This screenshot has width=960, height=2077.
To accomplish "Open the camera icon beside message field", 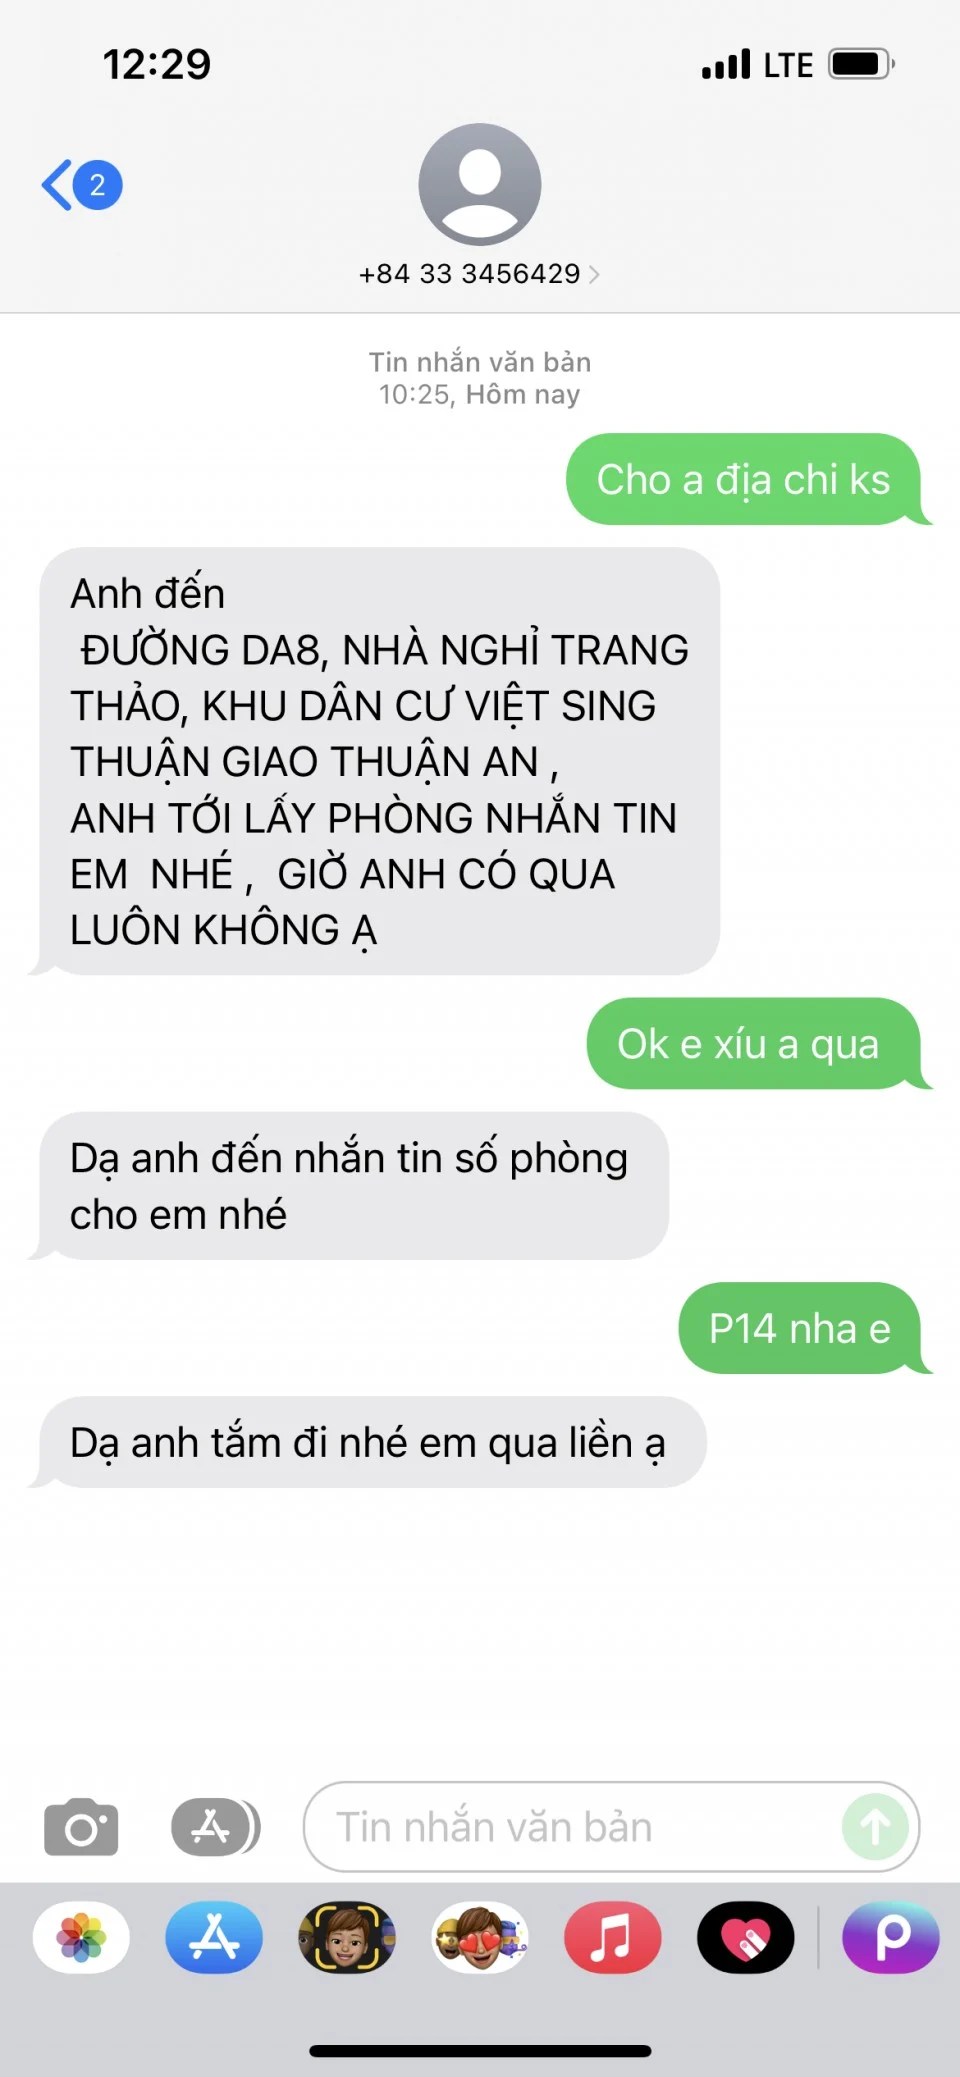I will [81, 1827].
